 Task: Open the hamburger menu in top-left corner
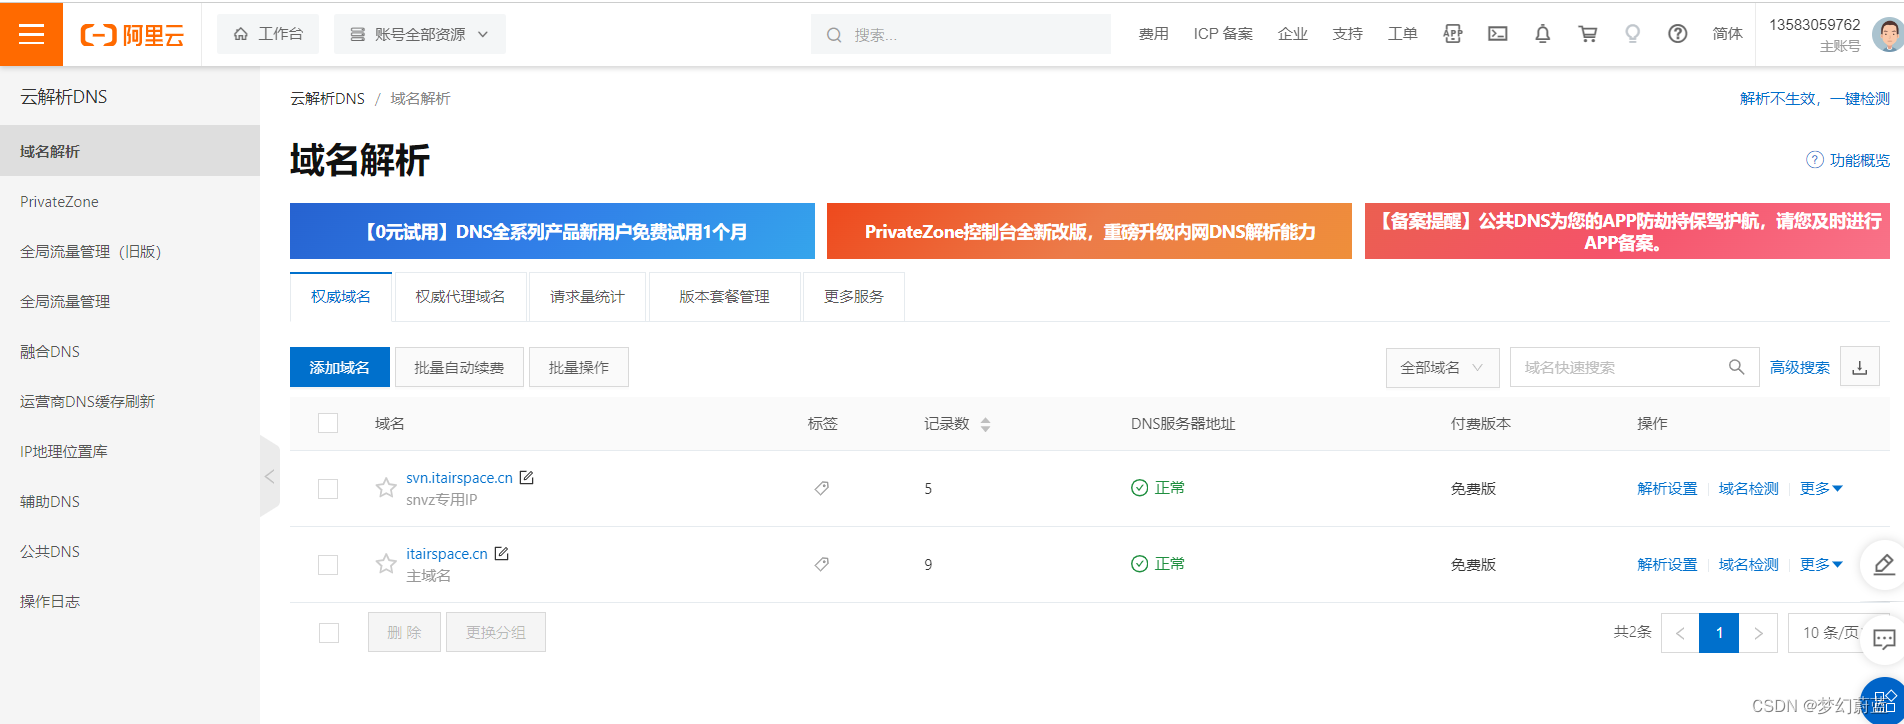[x=31, y=34]
